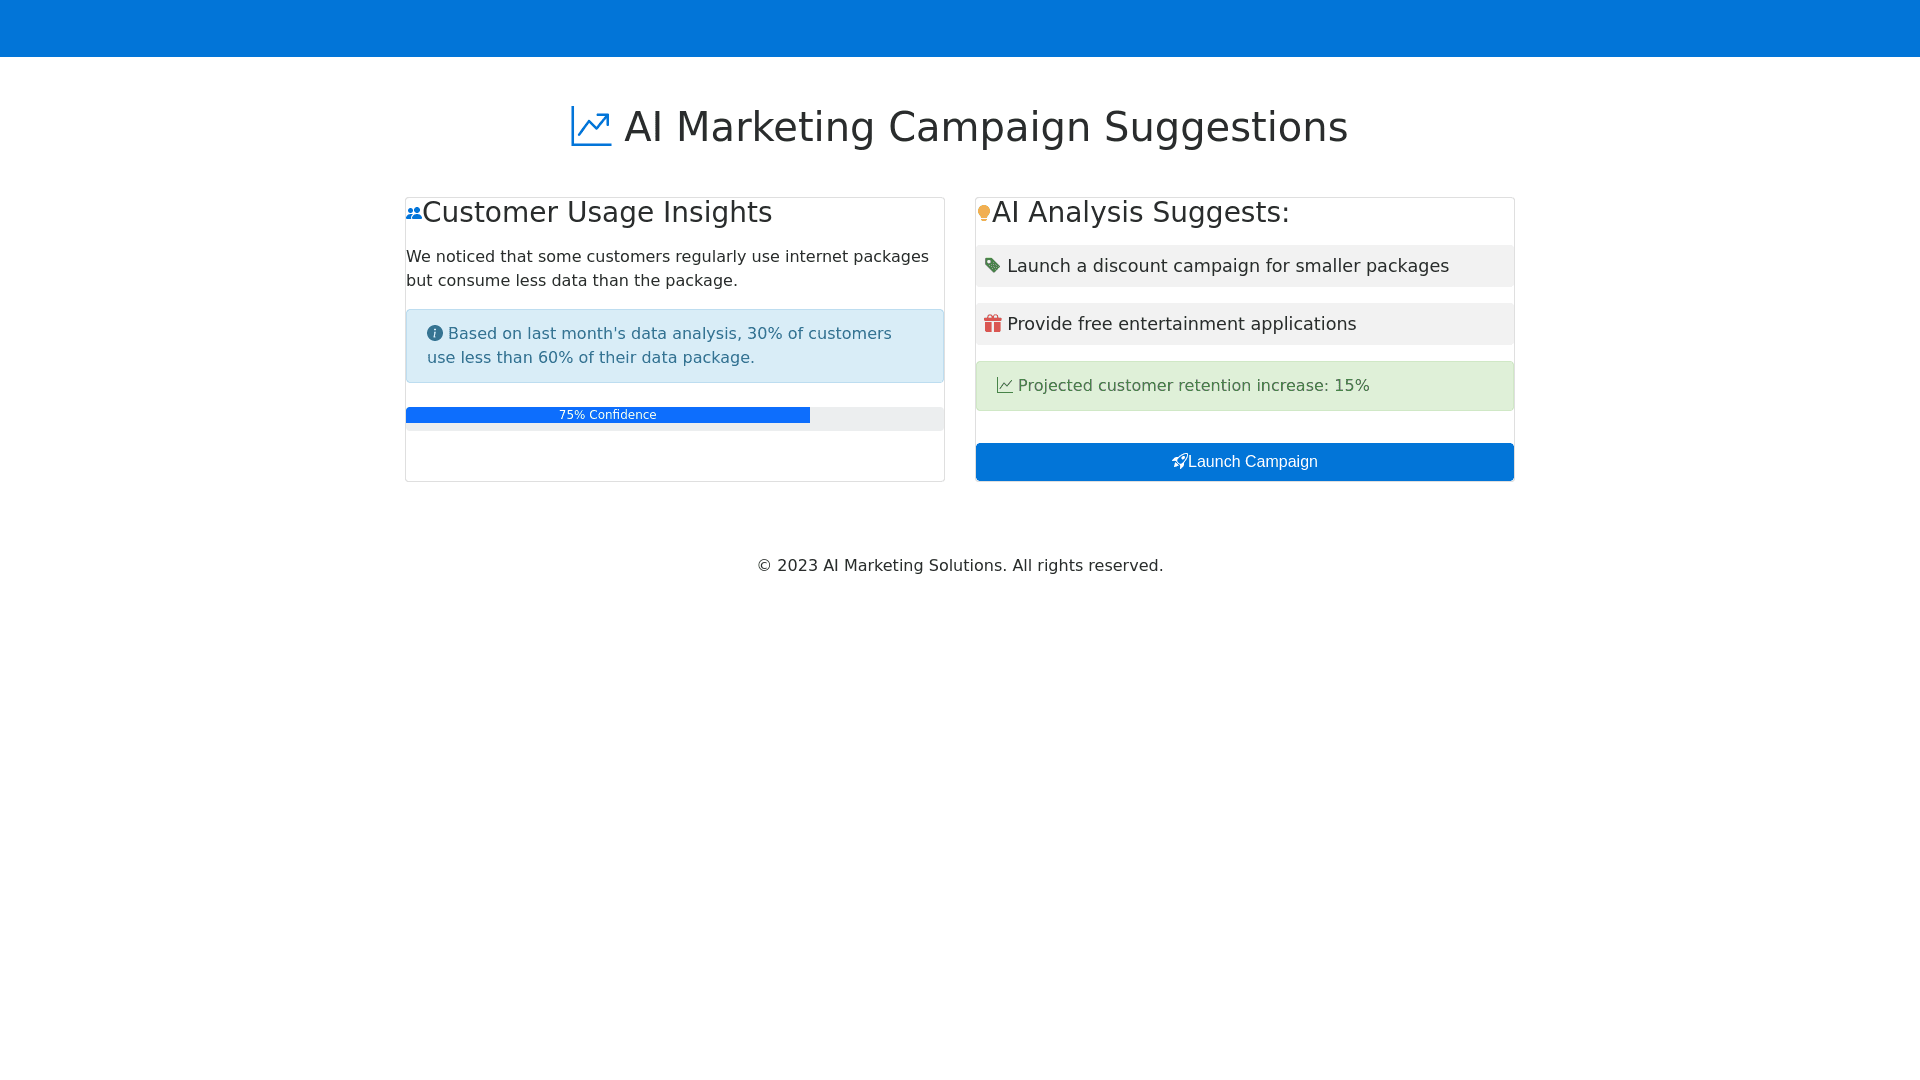1920x1080 pixels.
Task: Click the Customer Usage Insights heading
Action: click(597, 213)
